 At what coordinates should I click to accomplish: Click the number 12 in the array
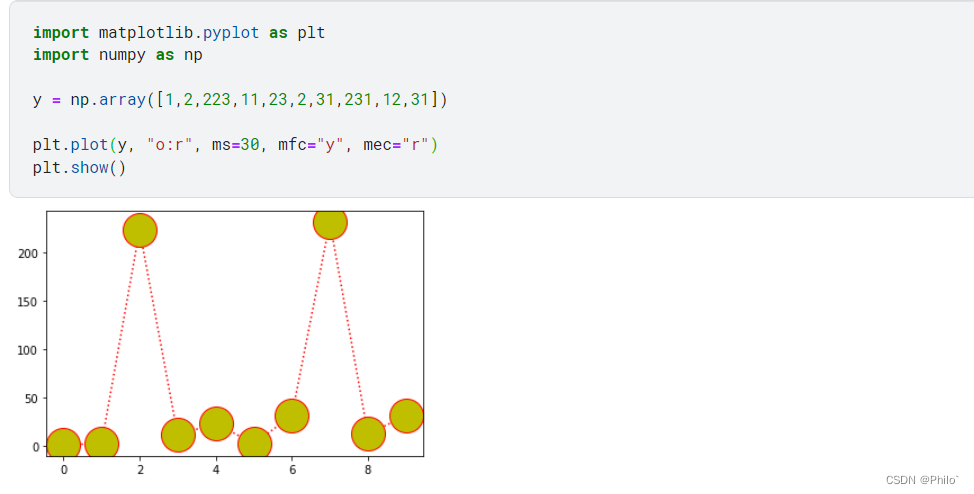pyautogui.click(x=391, y=99)
